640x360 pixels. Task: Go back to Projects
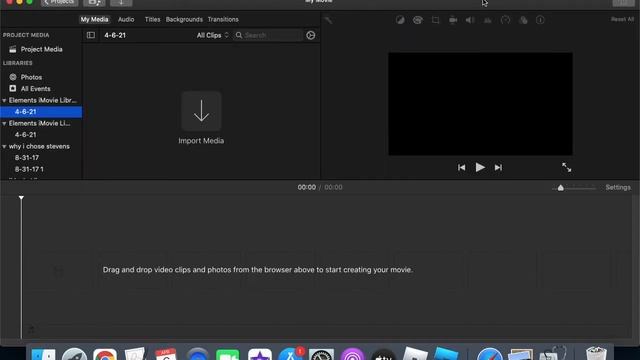60,2
